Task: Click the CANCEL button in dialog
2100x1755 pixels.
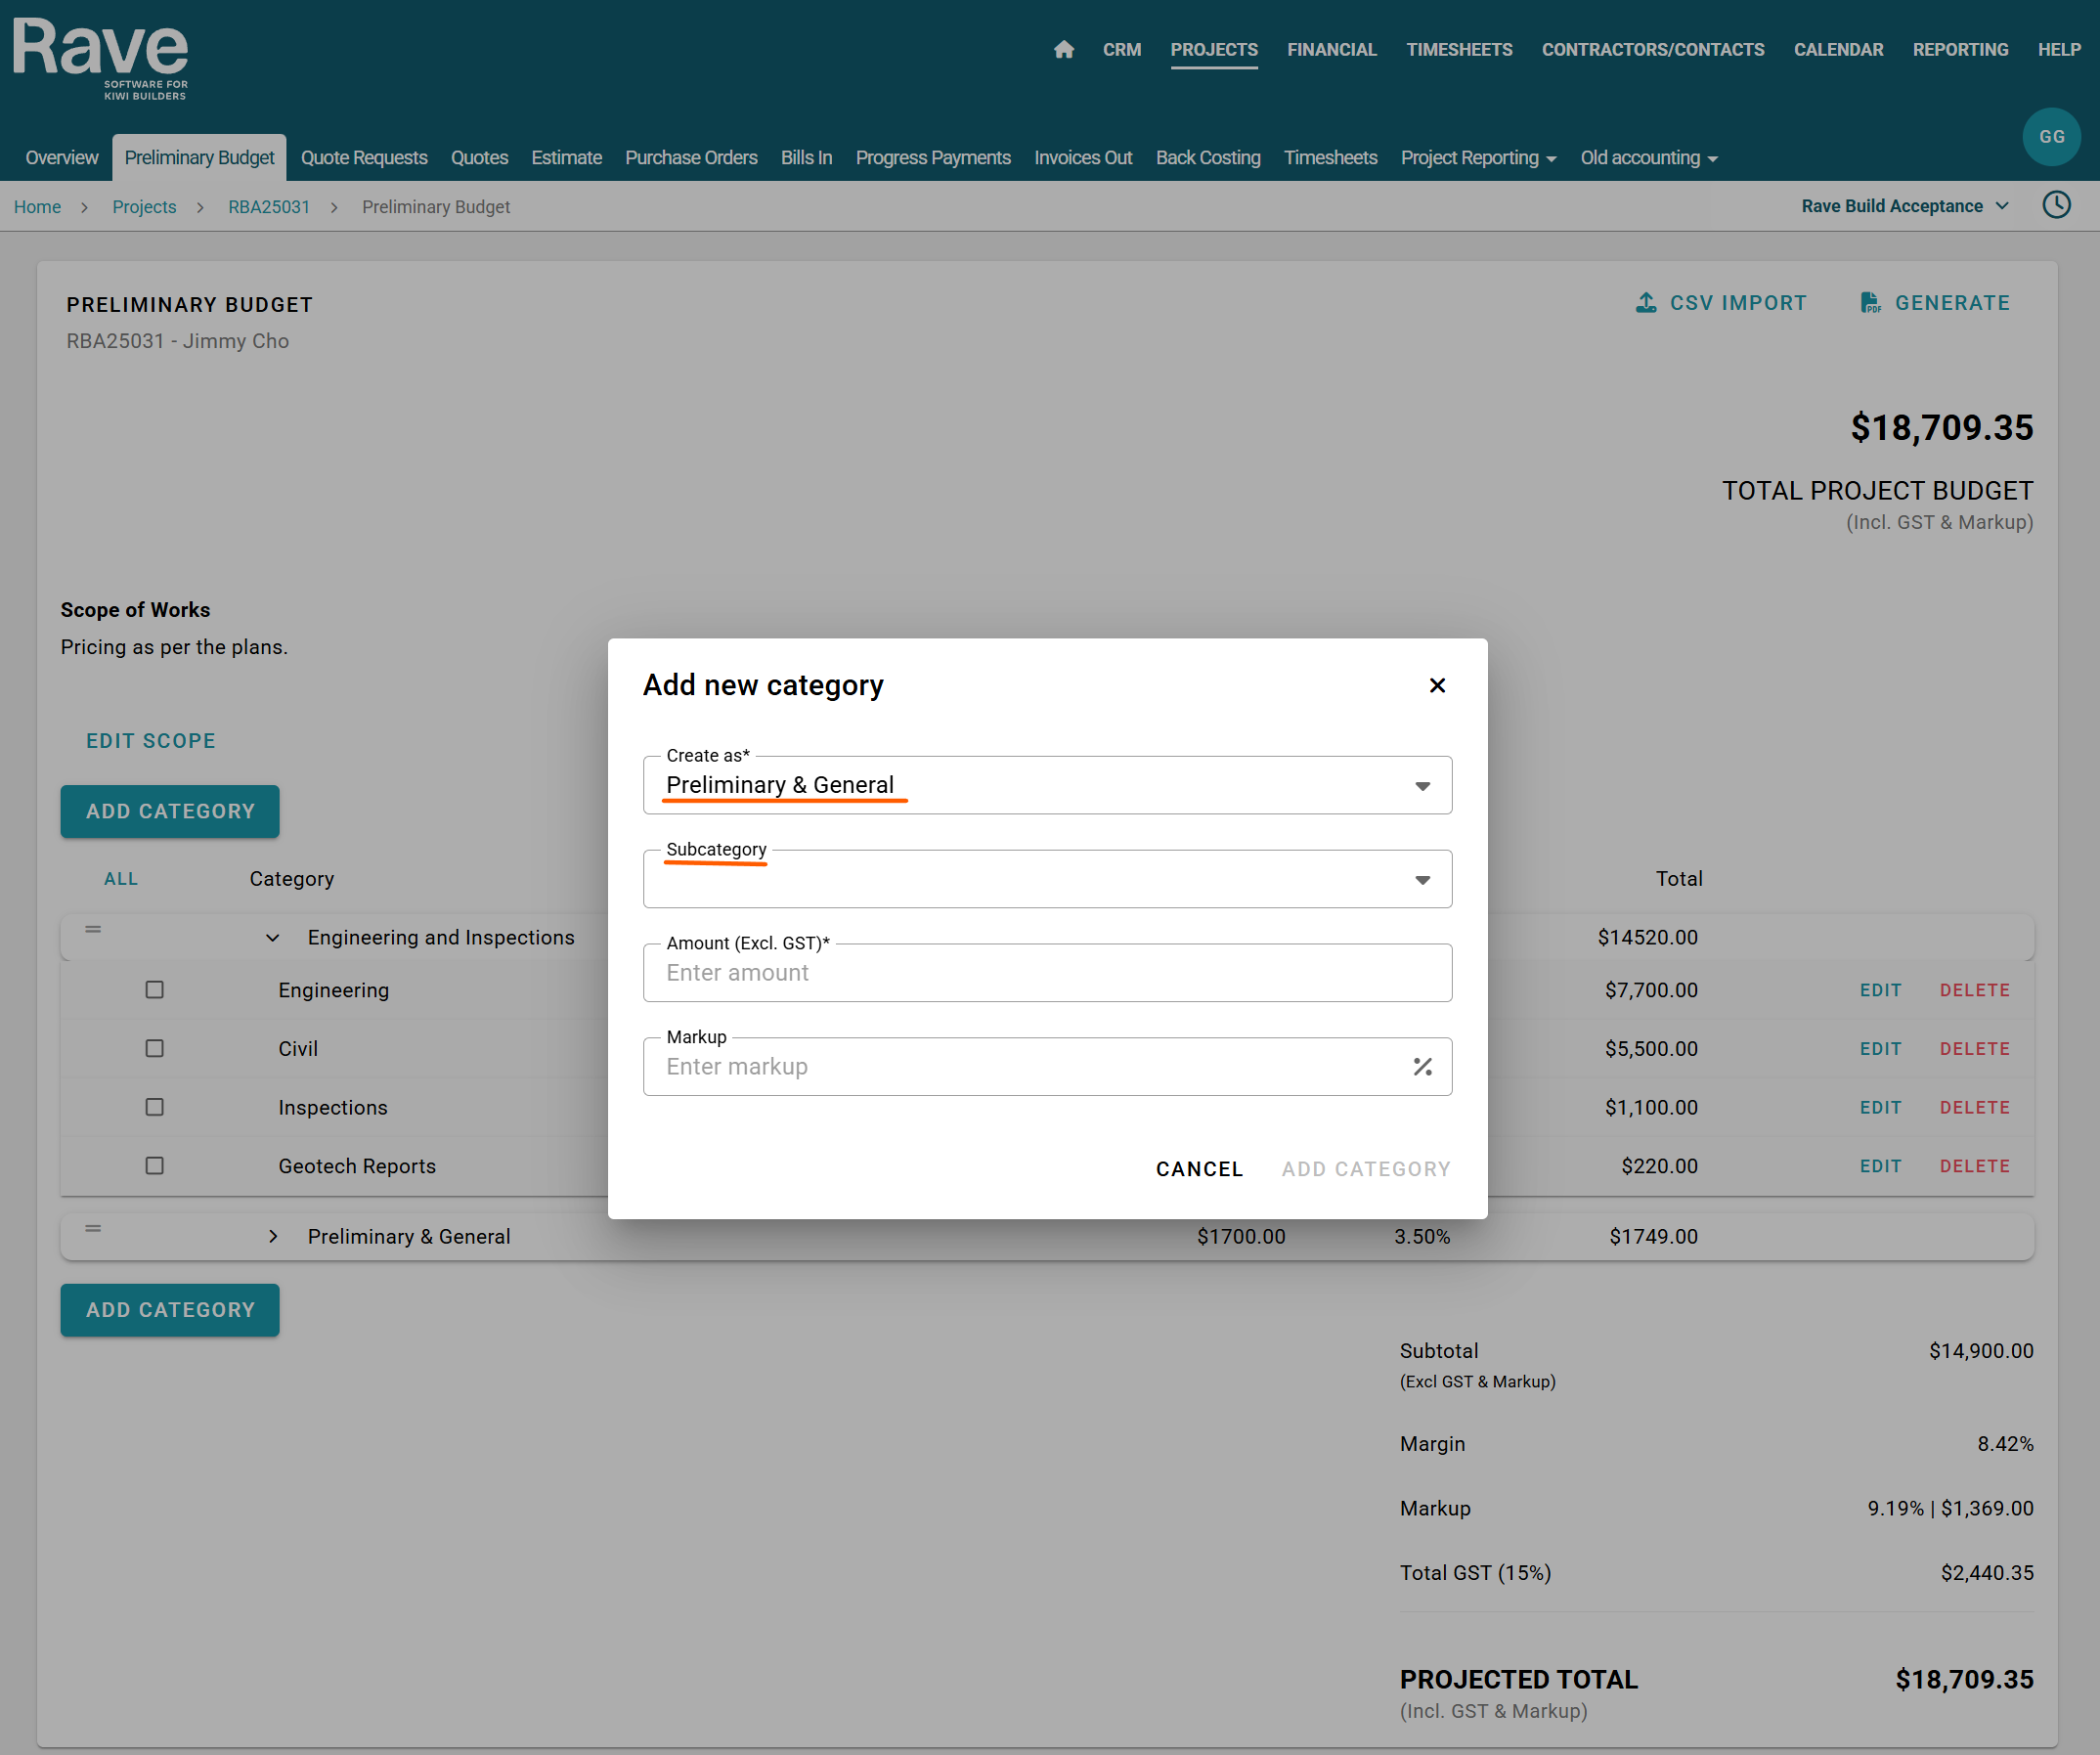Action: 1199,1169
